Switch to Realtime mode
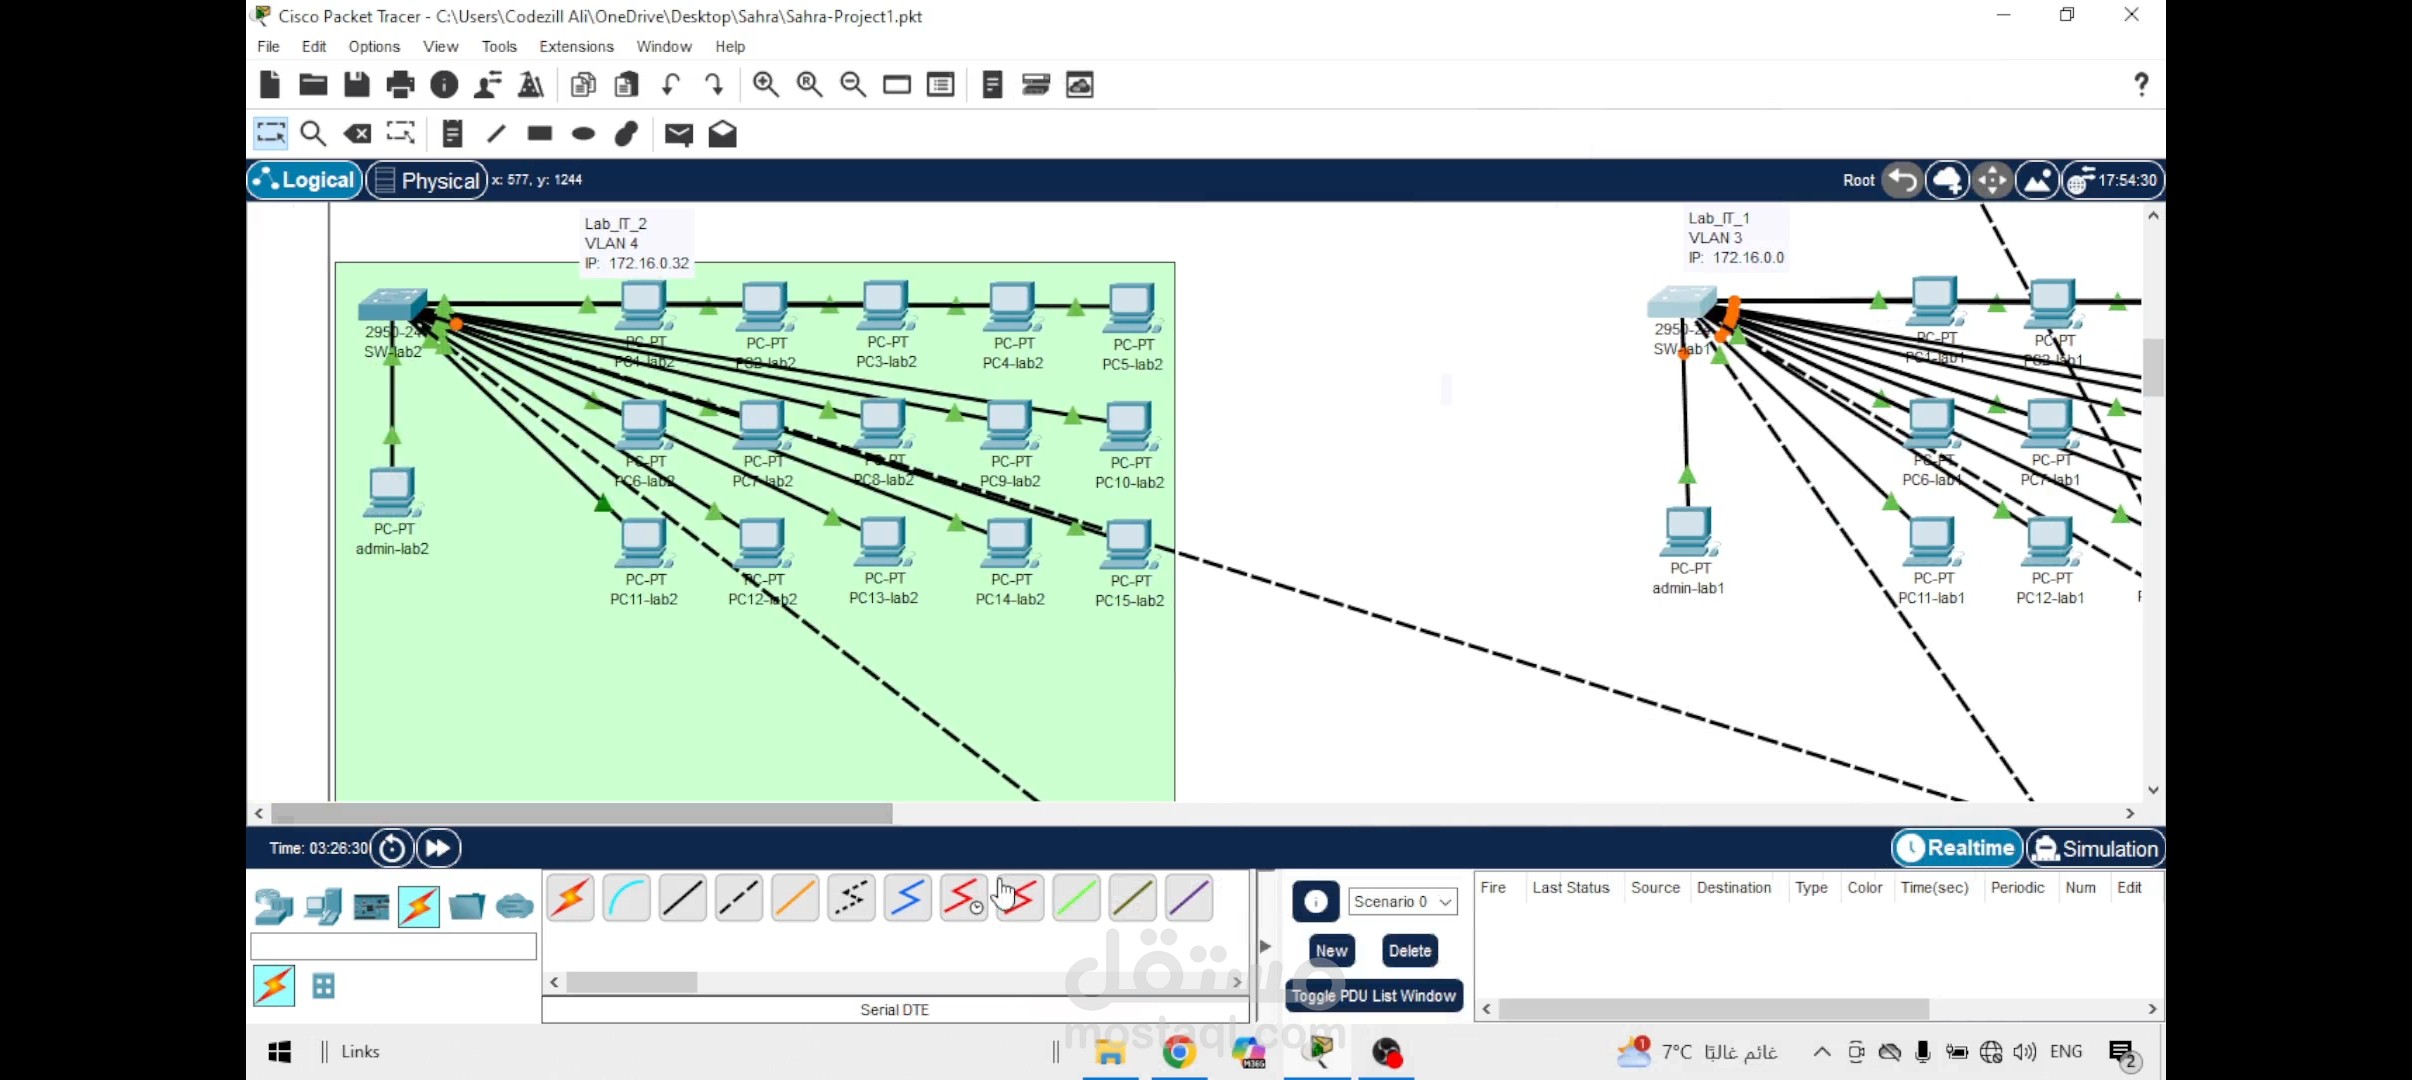 1957,848
